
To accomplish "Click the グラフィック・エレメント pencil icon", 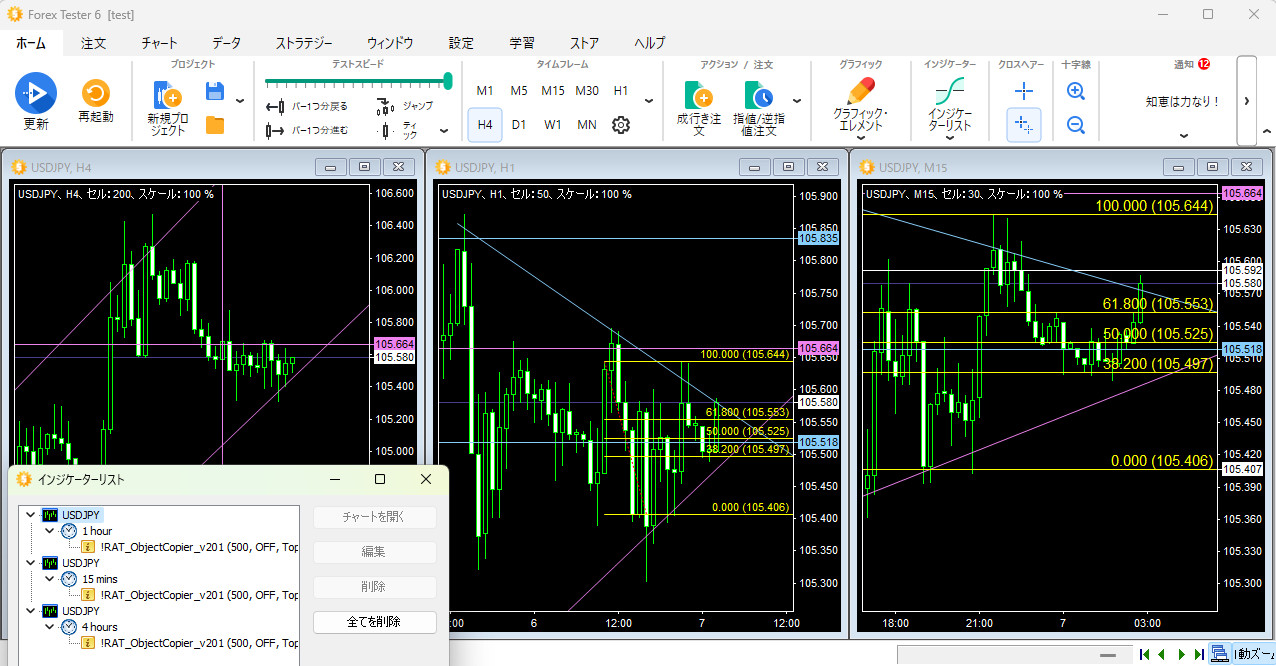I will pos(860,92).
